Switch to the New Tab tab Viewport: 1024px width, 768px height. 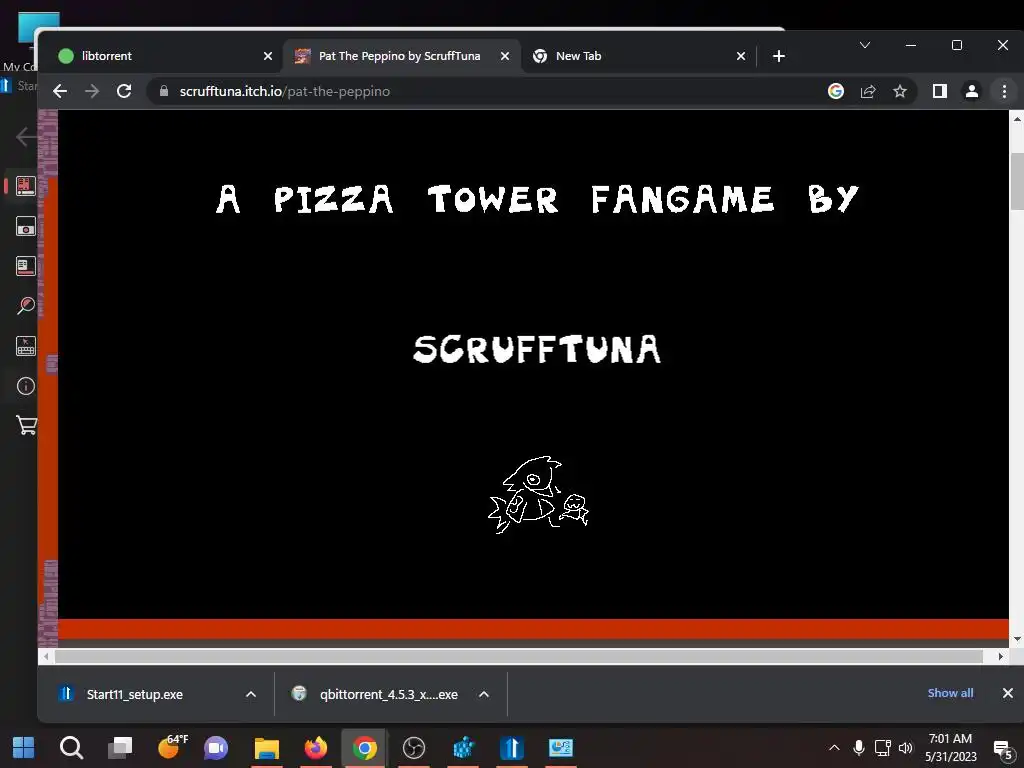coord(639,56)
